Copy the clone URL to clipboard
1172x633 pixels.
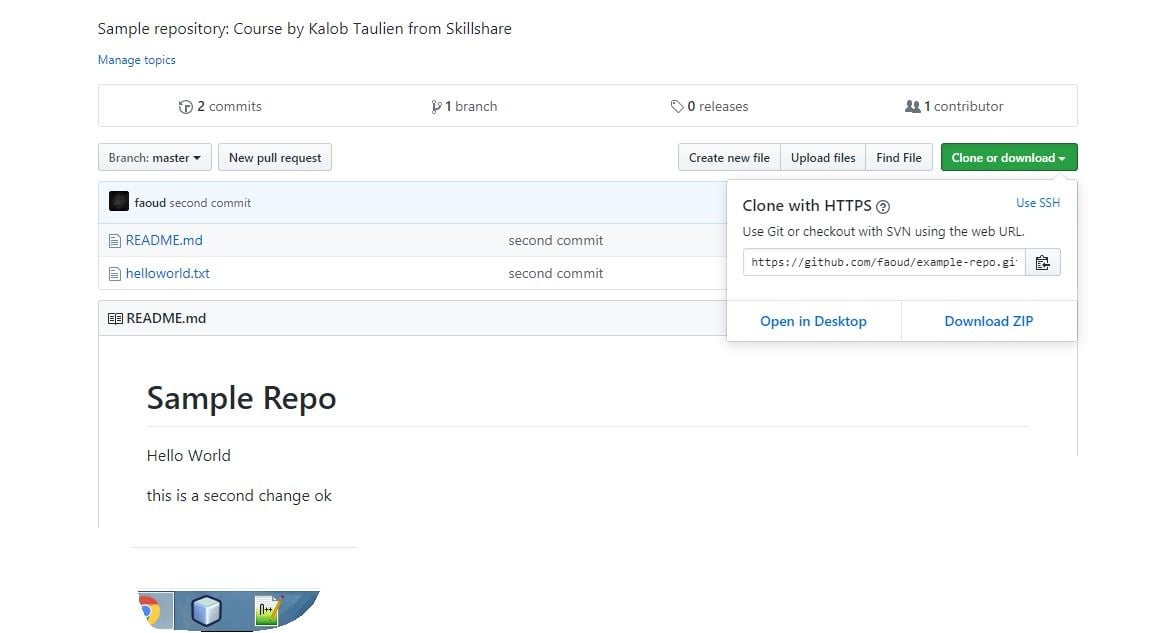coord(1043,262)
